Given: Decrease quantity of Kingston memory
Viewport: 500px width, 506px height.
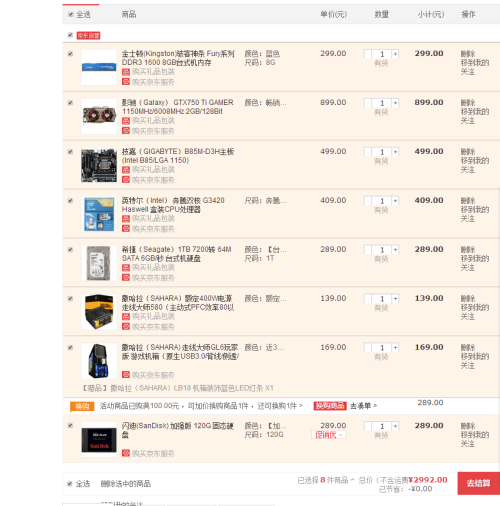Looking at the screenshot, I should click(368, 54).
